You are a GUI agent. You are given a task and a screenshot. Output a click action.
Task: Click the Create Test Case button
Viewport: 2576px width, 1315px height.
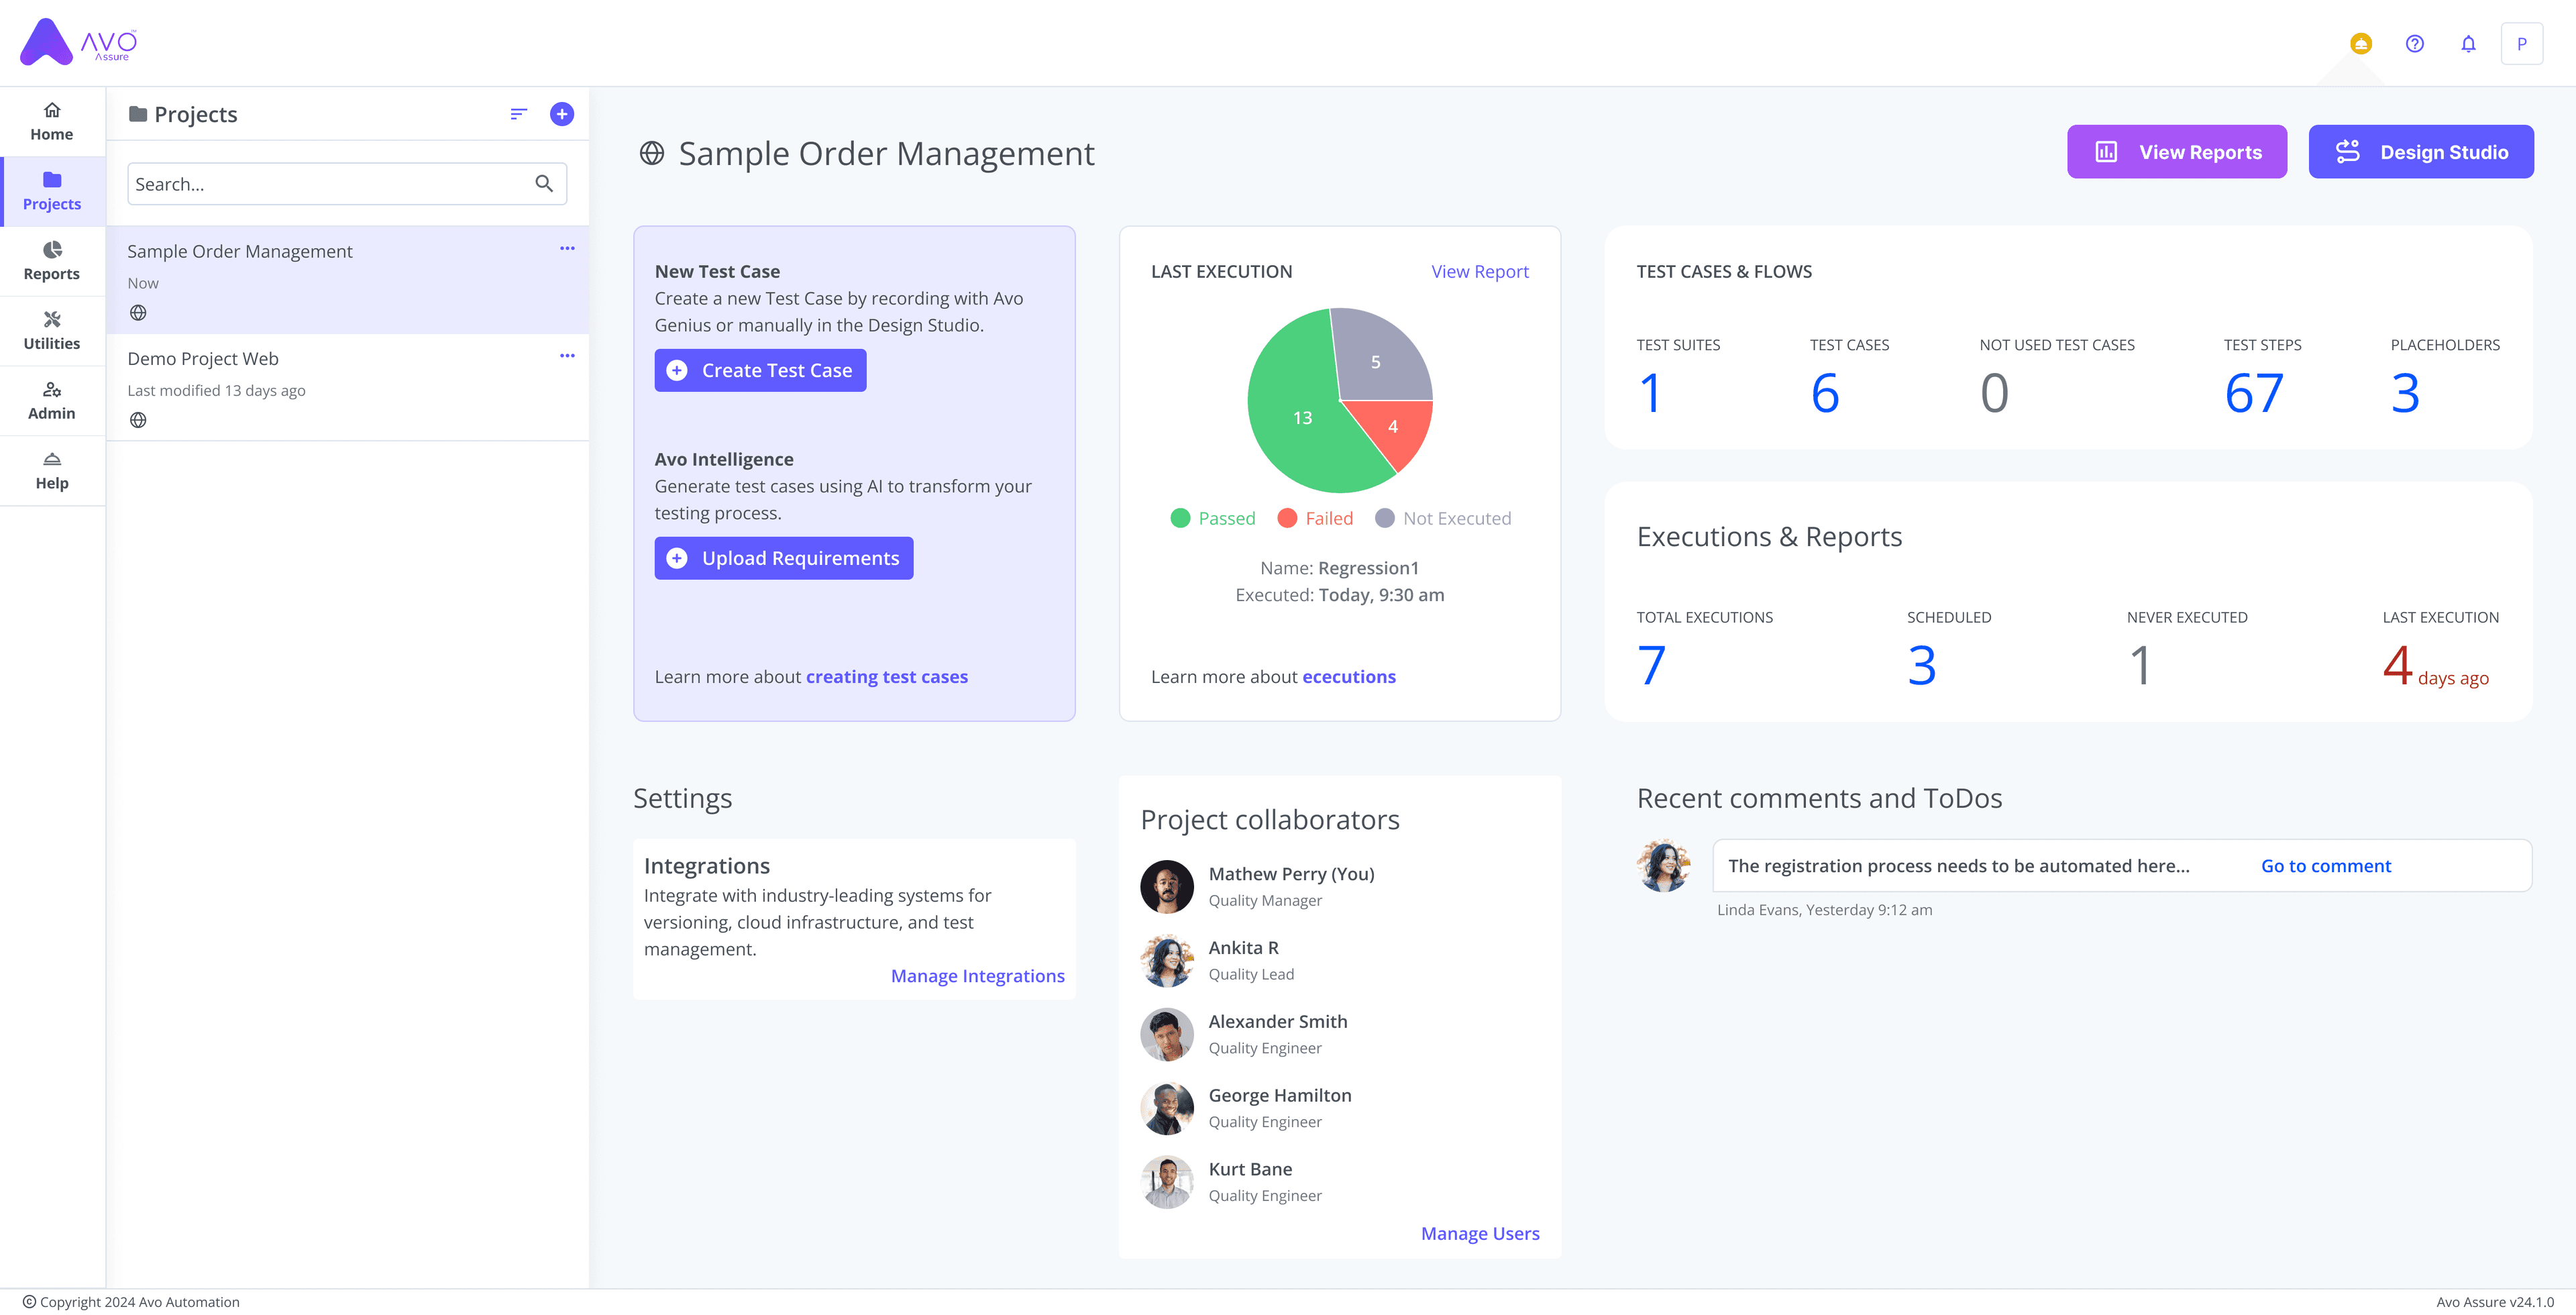[x=760, y=370]
